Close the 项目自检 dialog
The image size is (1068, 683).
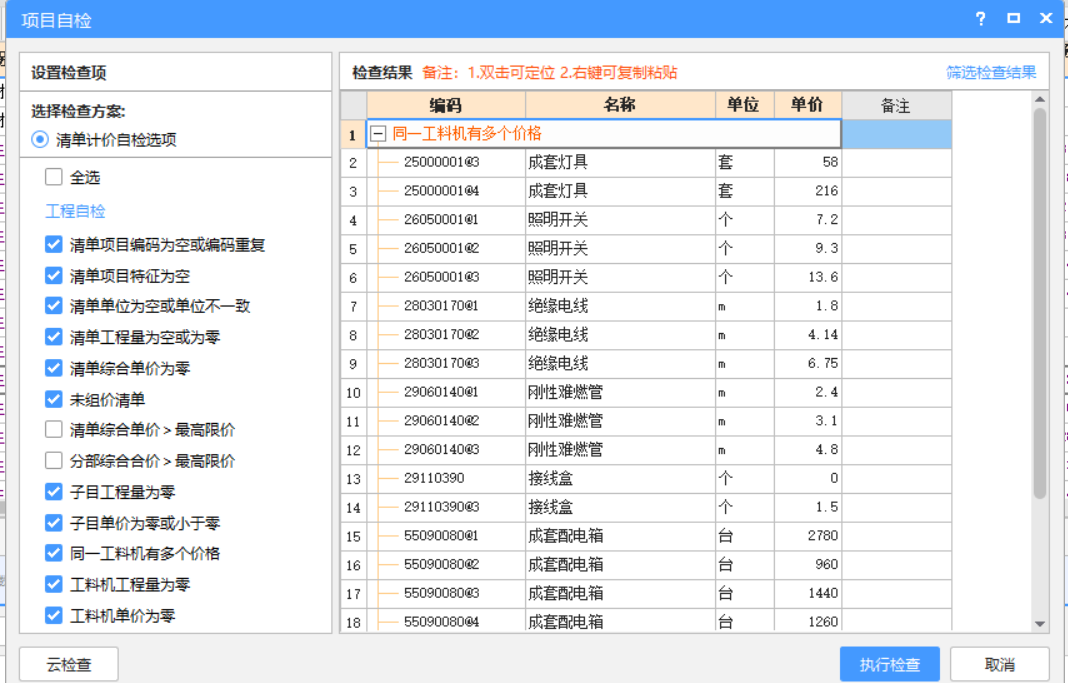click(x=1046, y=18)
